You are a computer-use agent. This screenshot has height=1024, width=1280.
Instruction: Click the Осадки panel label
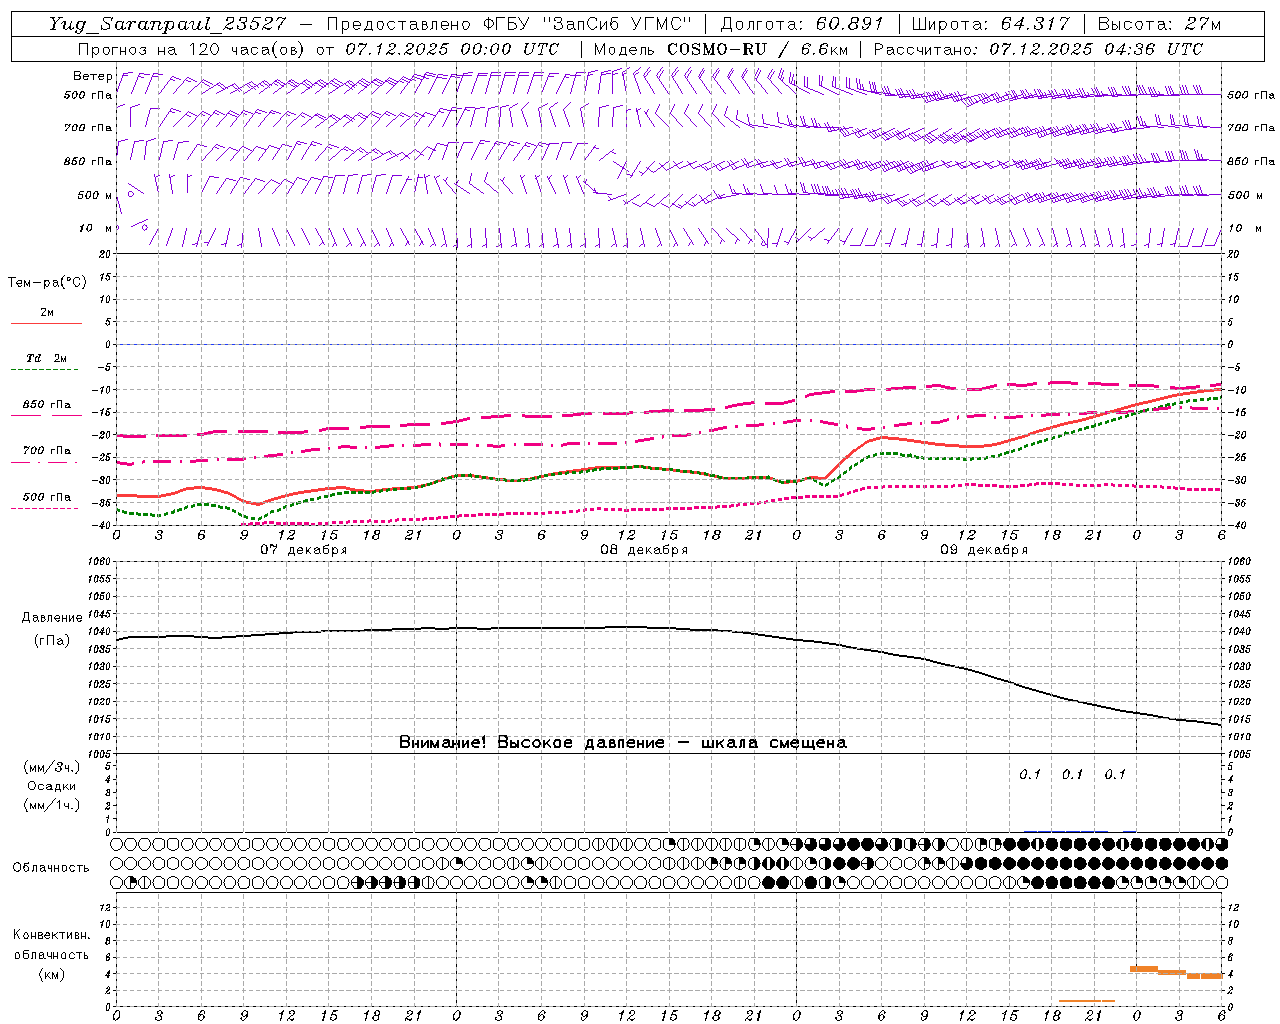point(52,786)
